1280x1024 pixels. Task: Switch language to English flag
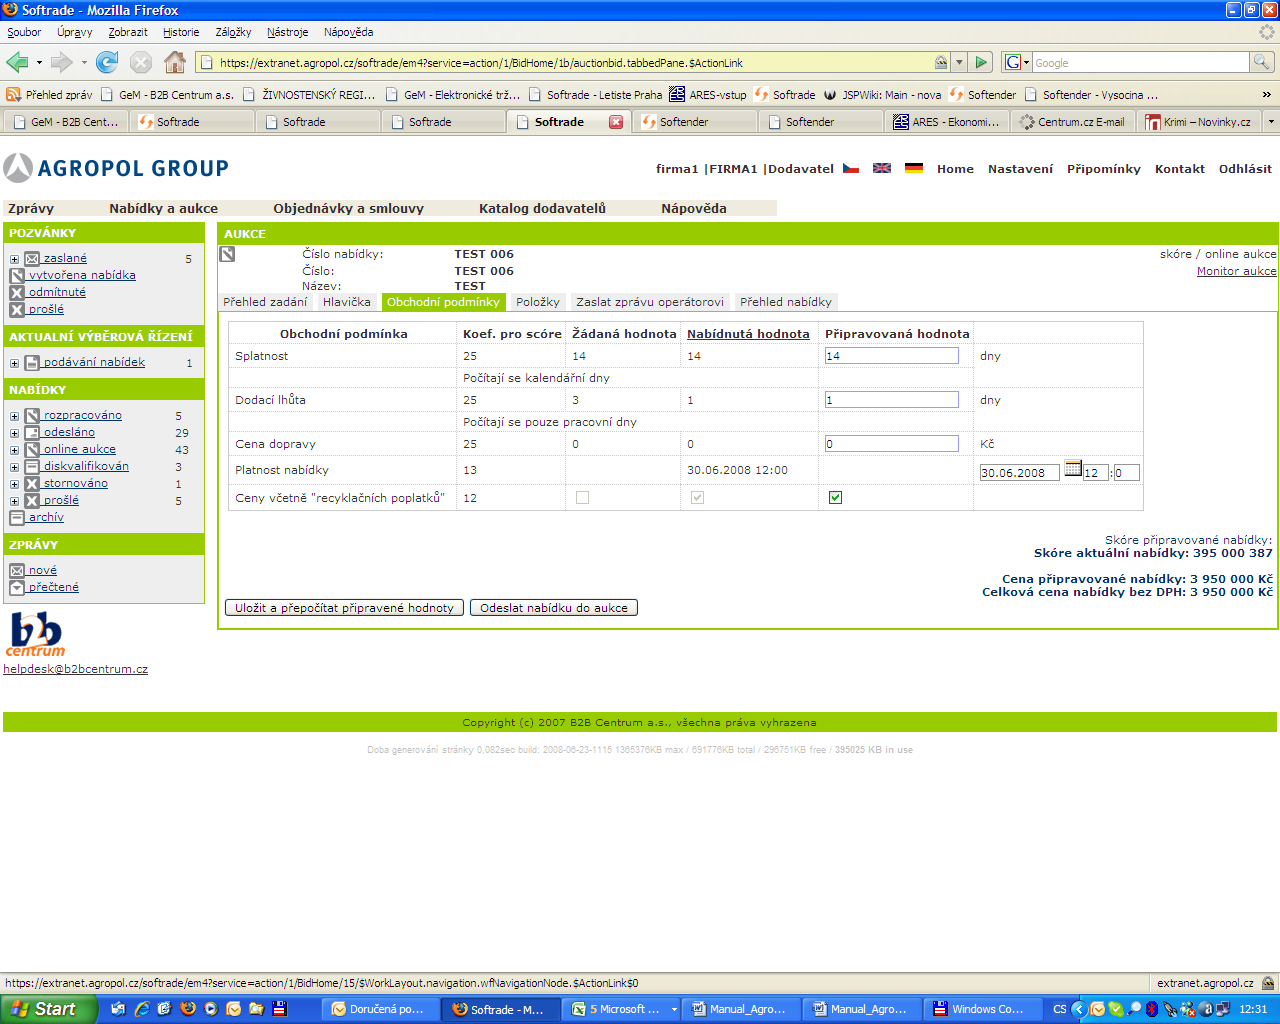pyautogui.click(x=882, y=168)
